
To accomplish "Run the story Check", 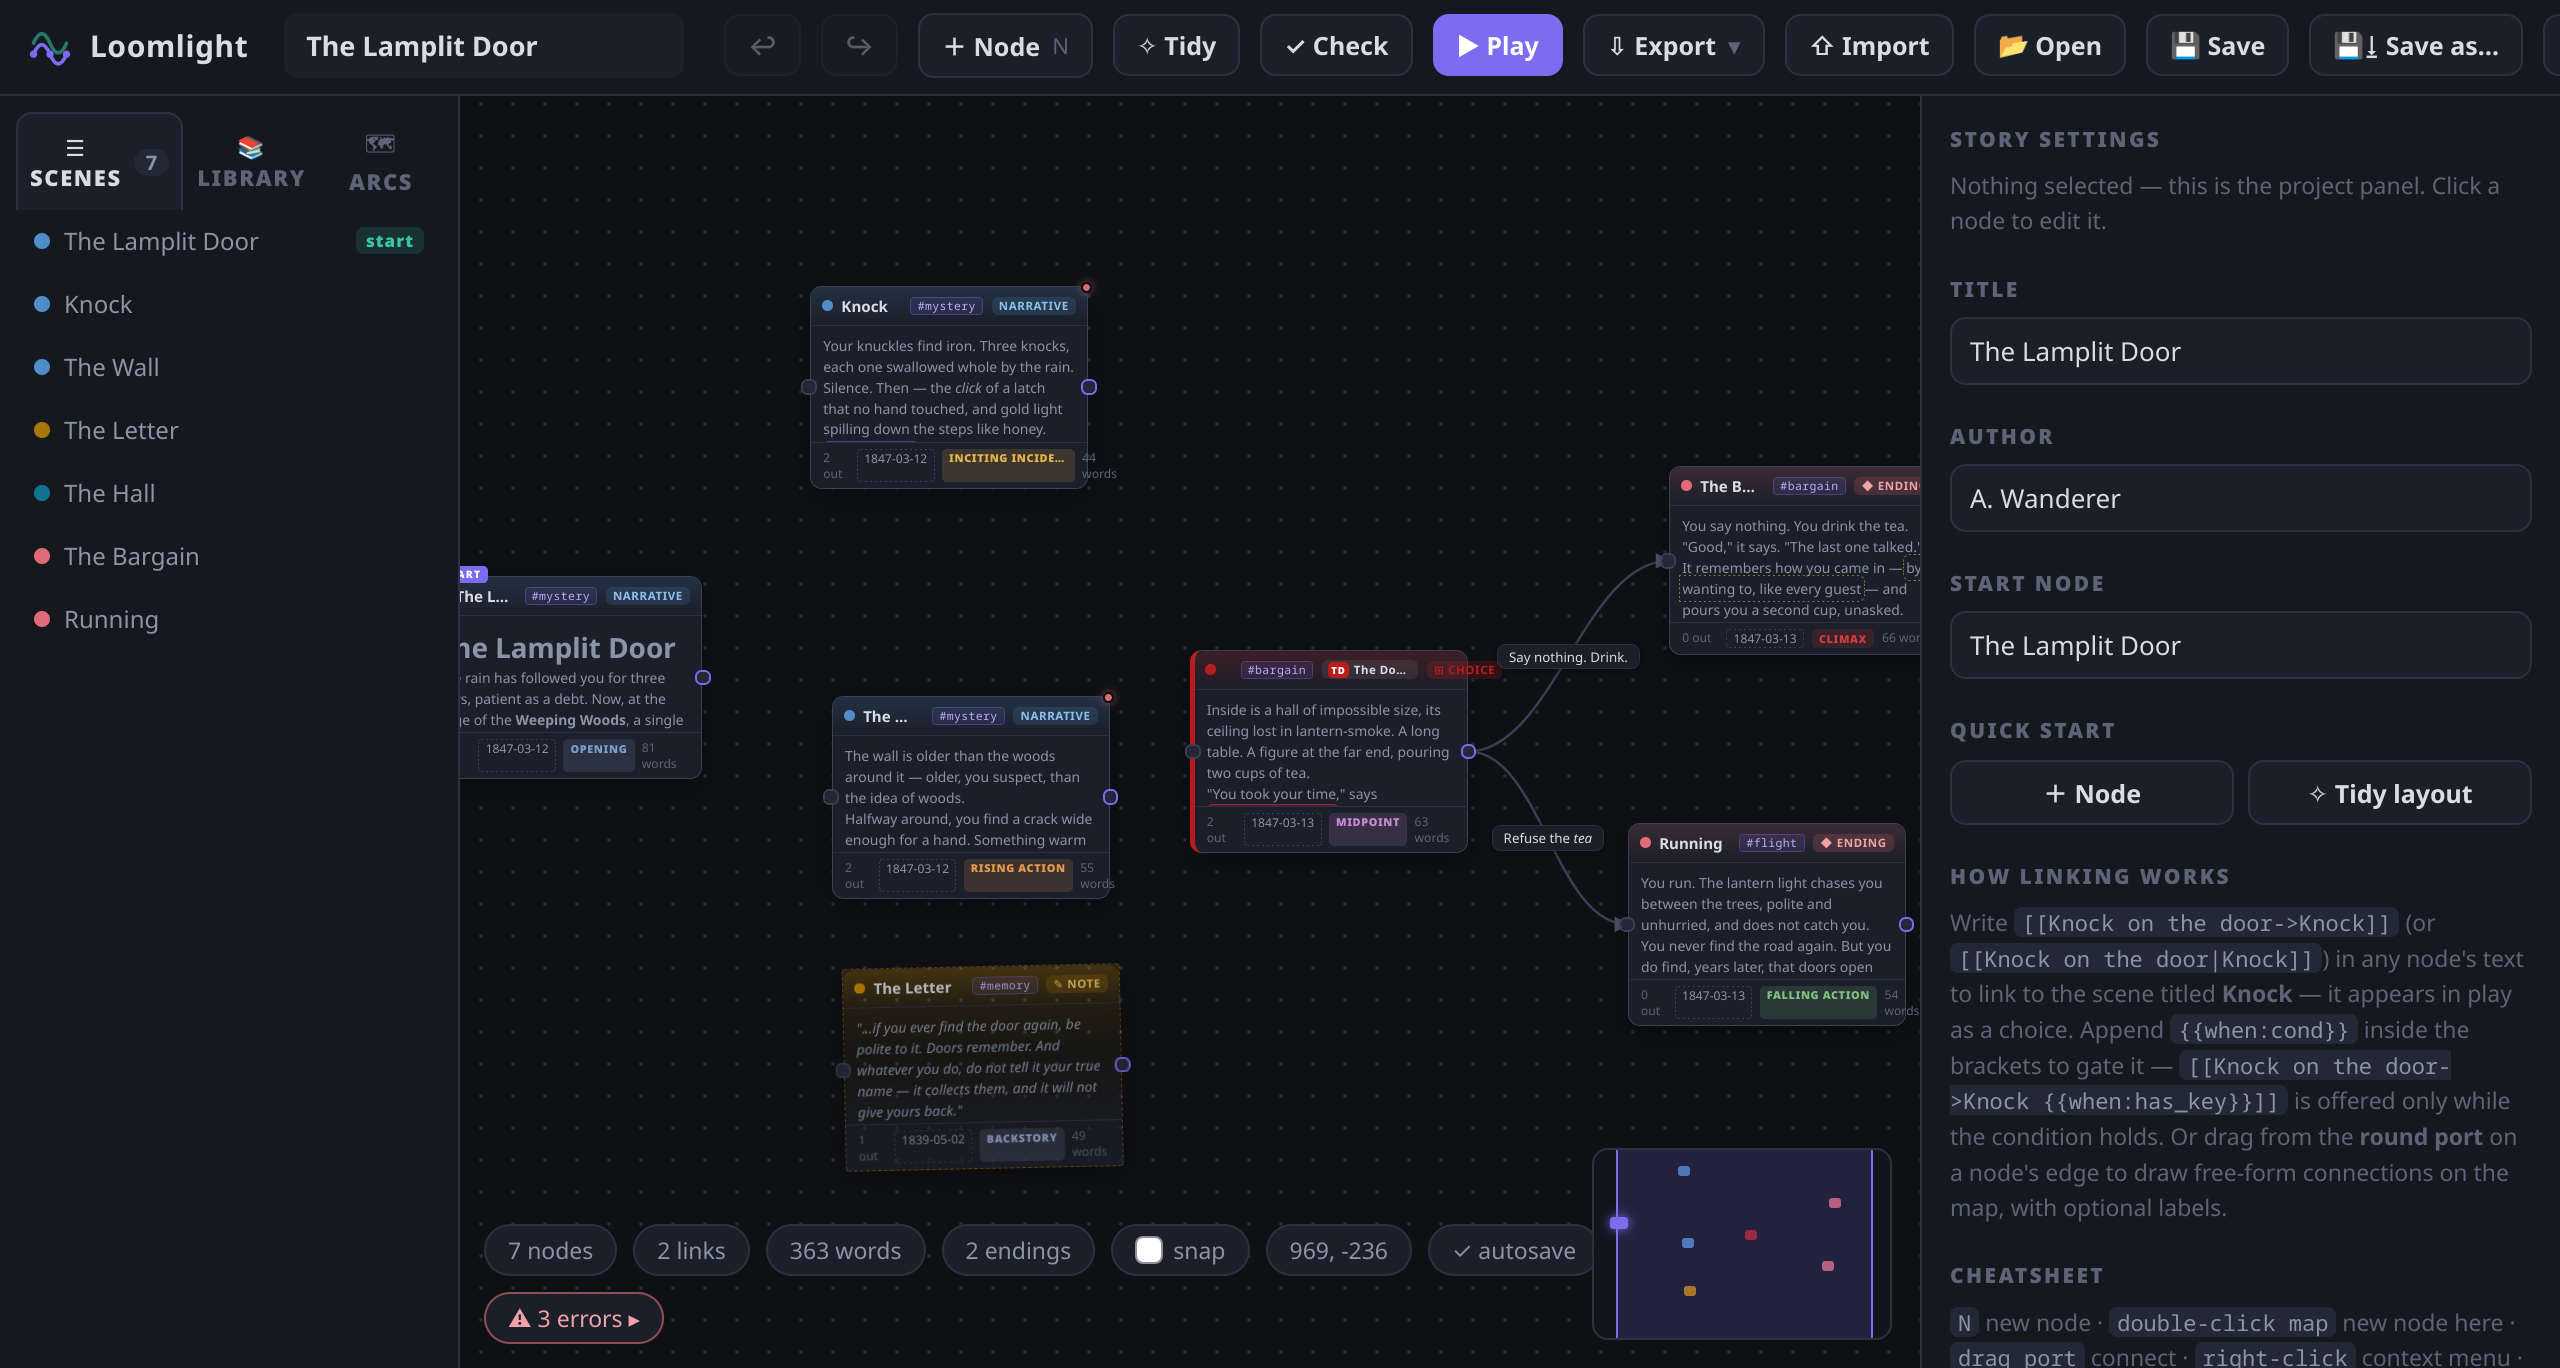I will [1336, 46].
